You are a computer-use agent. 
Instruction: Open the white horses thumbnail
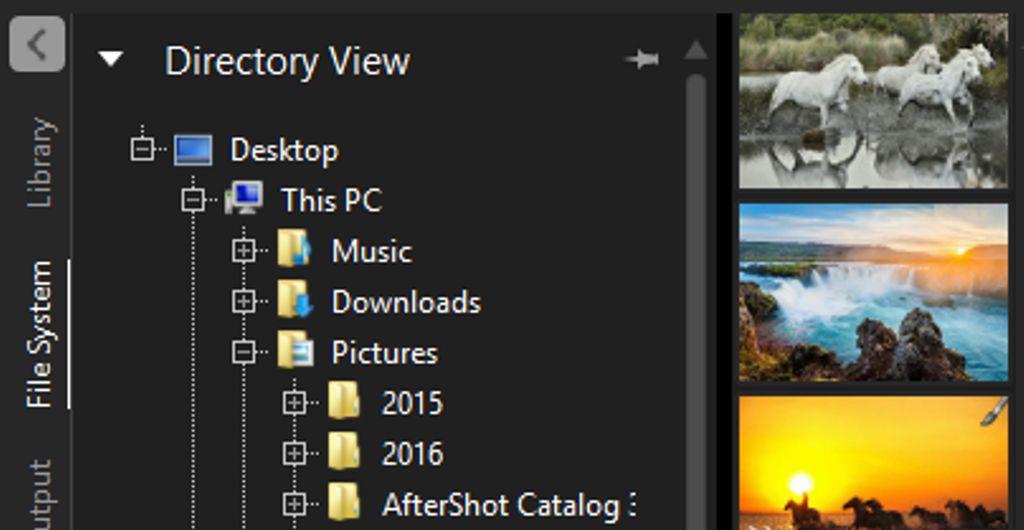[x=873, y=100]
